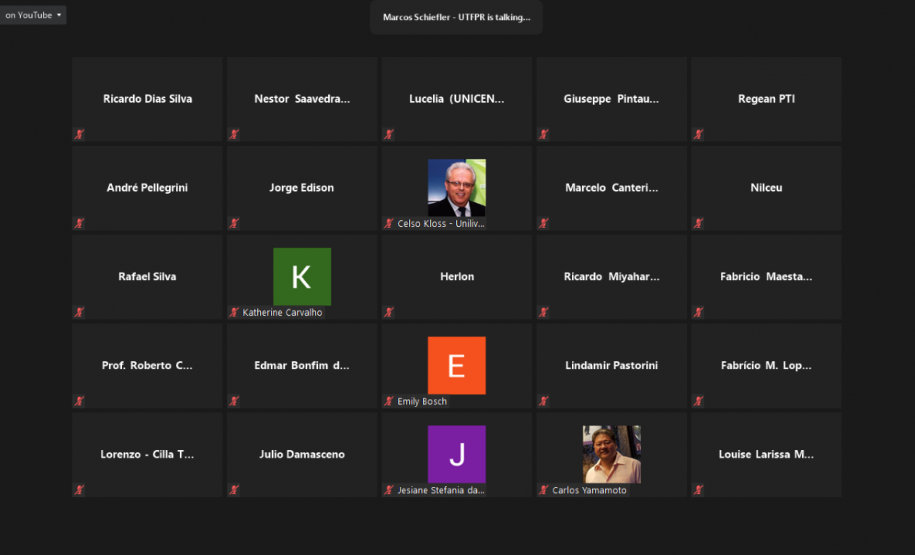Click the muted mic icon beside Katherine Carvalho's name
The height and width of the screenshot is (555, 915).
coord(234,312)
